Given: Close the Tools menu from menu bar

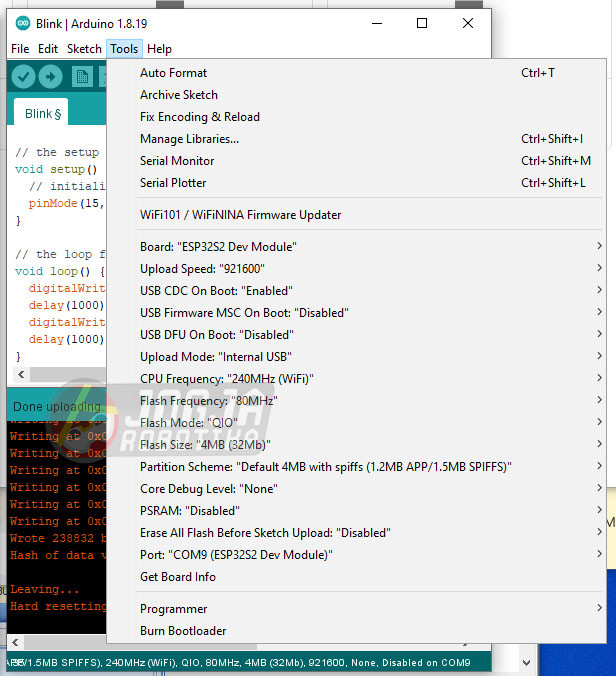Looking at the screenshot, I should (x=124, y=49).
